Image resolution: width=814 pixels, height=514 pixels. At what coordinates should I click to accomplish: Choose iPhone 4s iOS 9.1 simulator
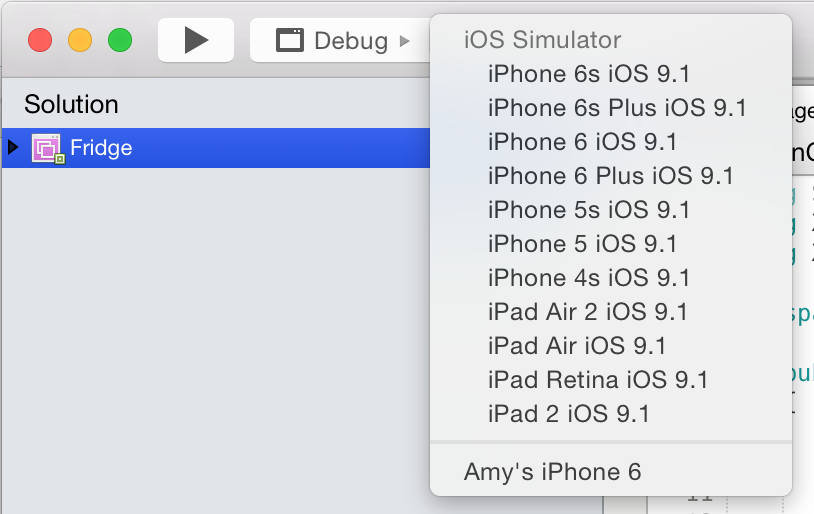pos(611,278)
